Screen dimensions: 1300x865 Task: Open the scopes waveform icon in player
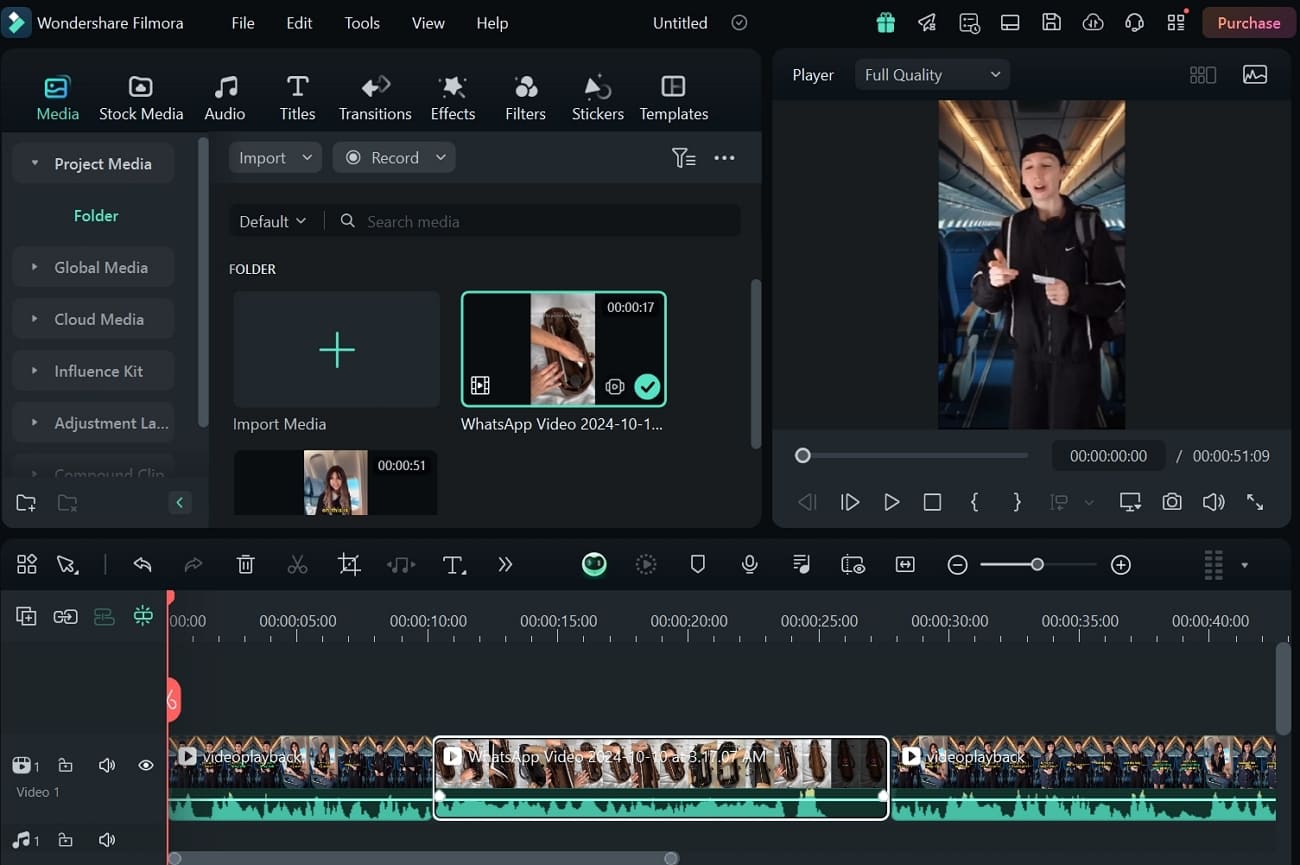[x=1254, y=74]
